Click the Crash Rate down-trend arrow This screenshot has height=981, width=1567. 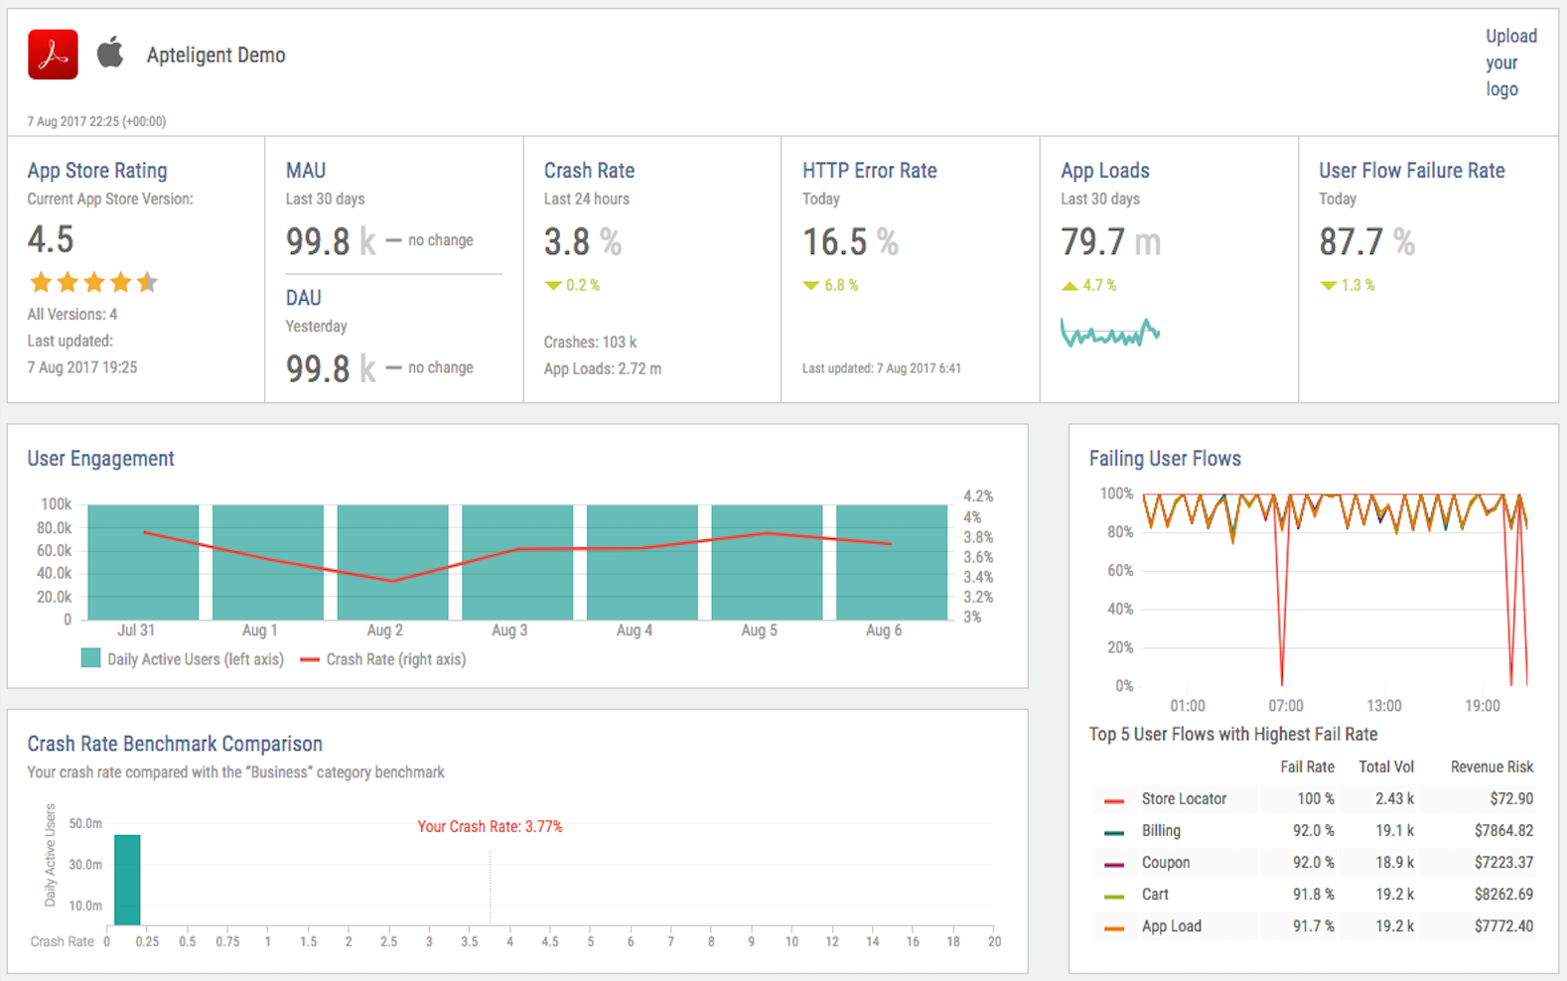coord(553,286)
